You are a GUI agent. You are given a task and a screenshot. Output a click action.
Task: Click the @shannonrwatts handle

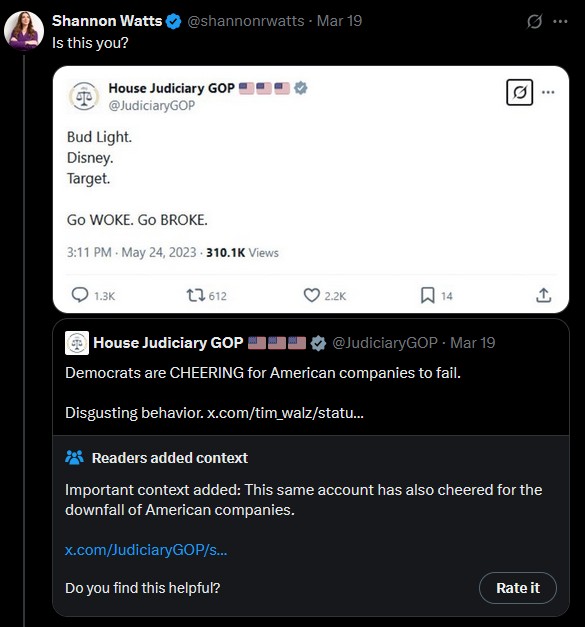tap(246, 21)
